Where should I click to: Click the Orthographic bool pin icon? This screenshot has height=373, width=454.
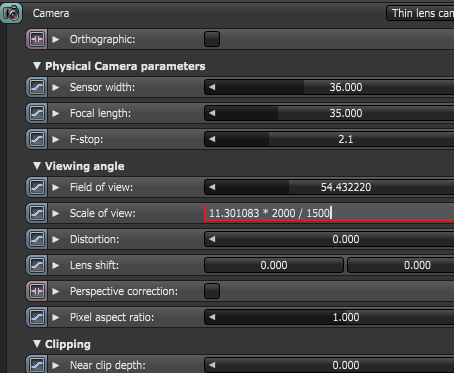point(37,39)
